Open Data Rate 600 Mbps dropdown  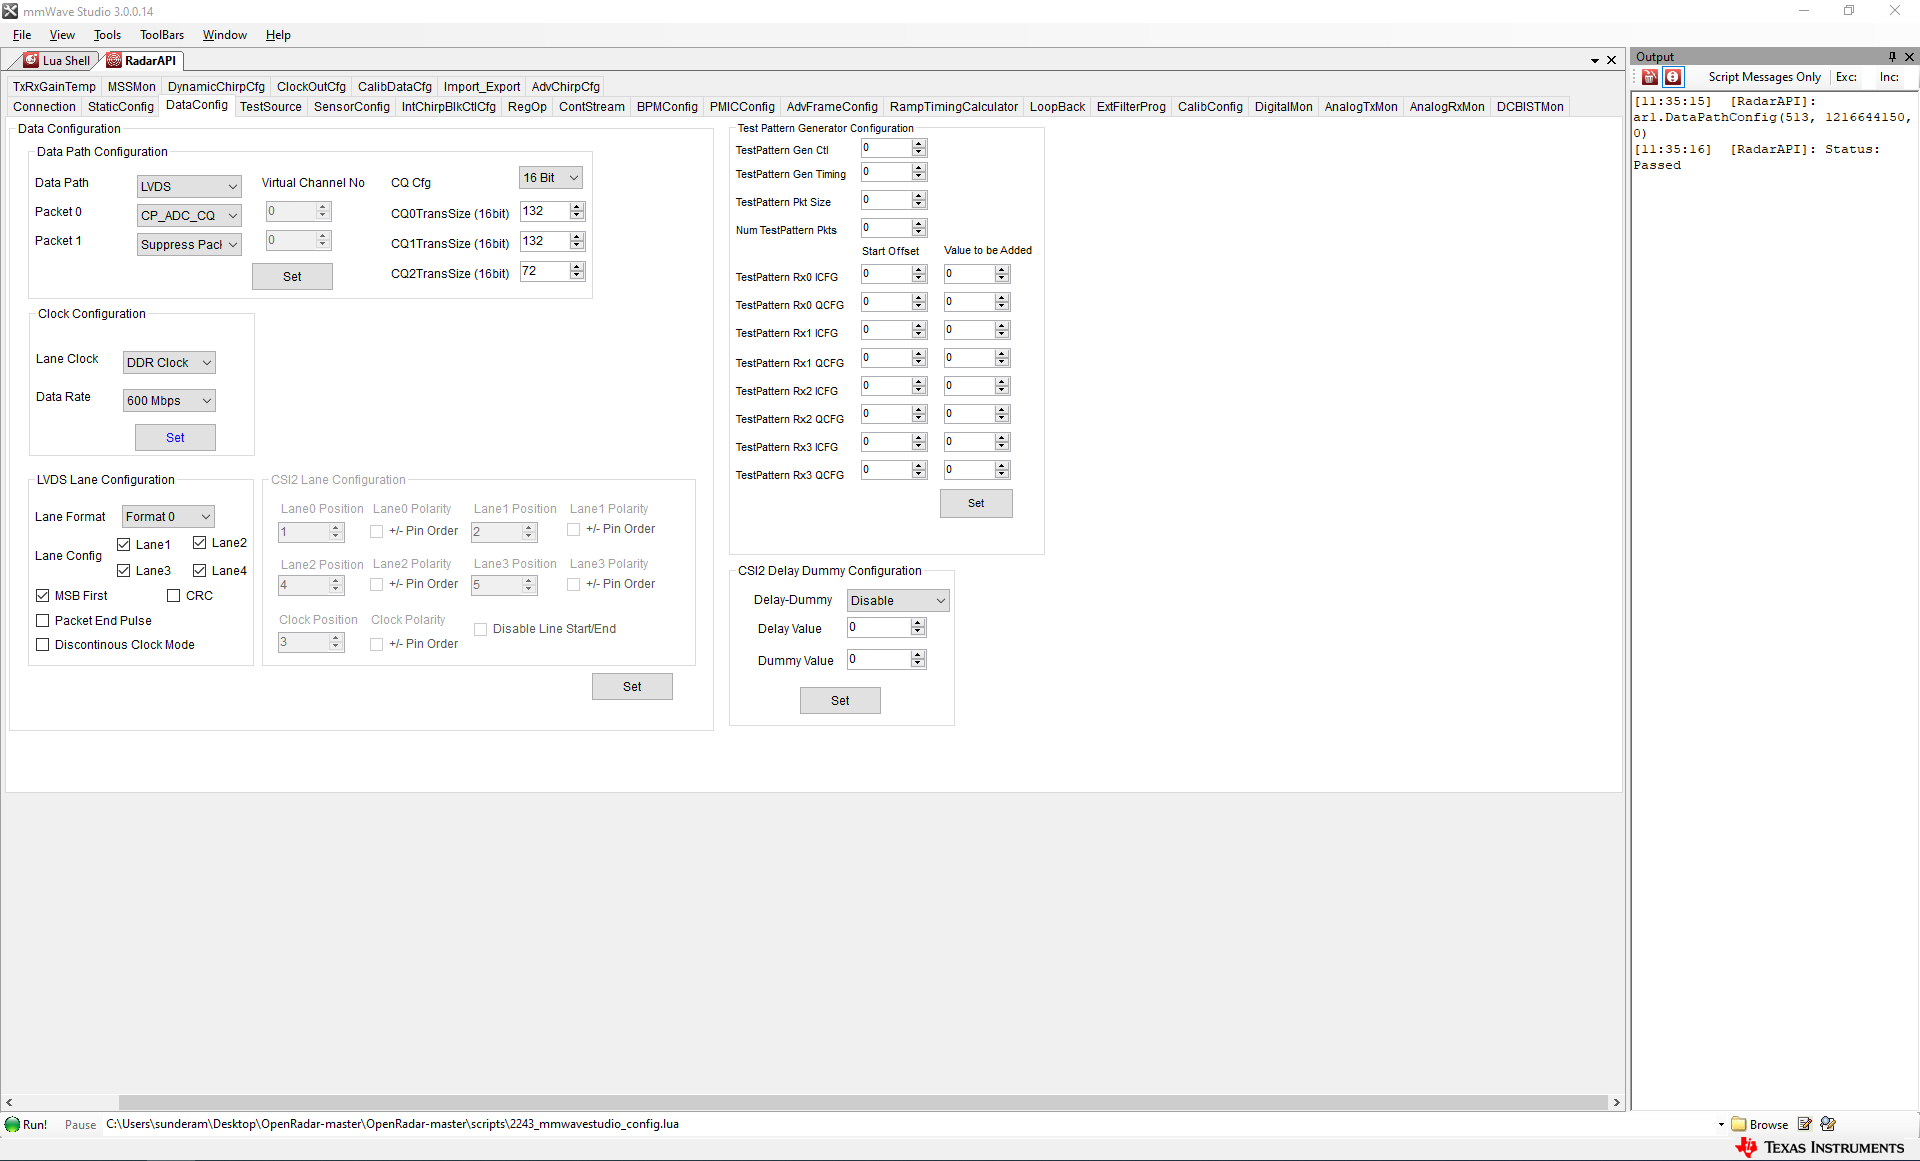(x=169, y=401)
